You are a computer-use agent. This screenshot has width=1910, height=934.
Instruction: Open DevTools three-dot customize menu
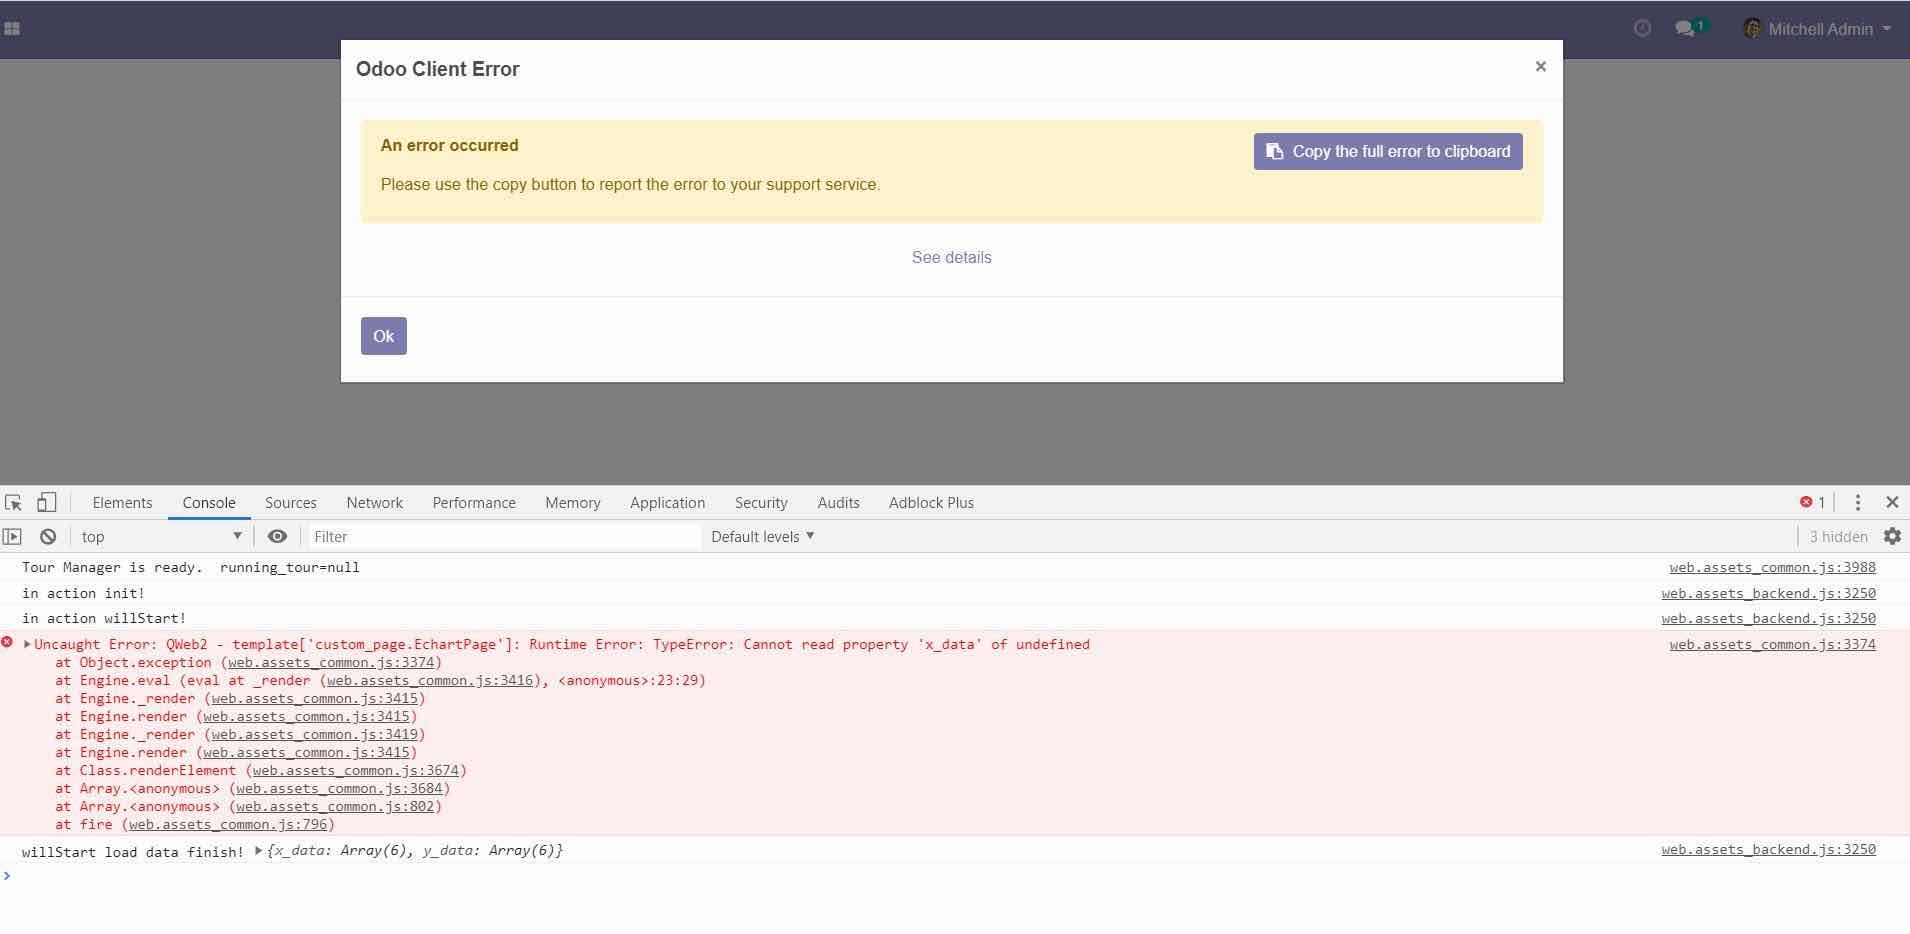pos(1857,503)
